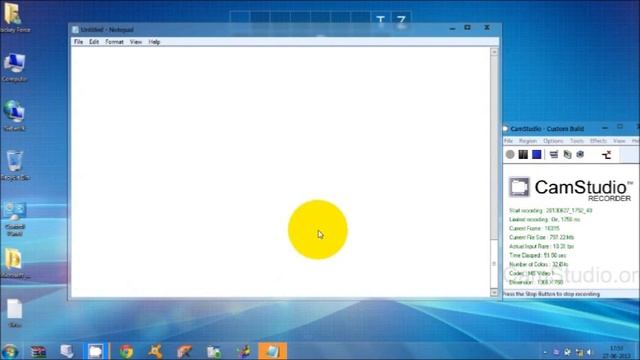The height and width of the screenshot is (360, 640).
Task: Select the Computer desktop icon
Action: tap(15, 68)
